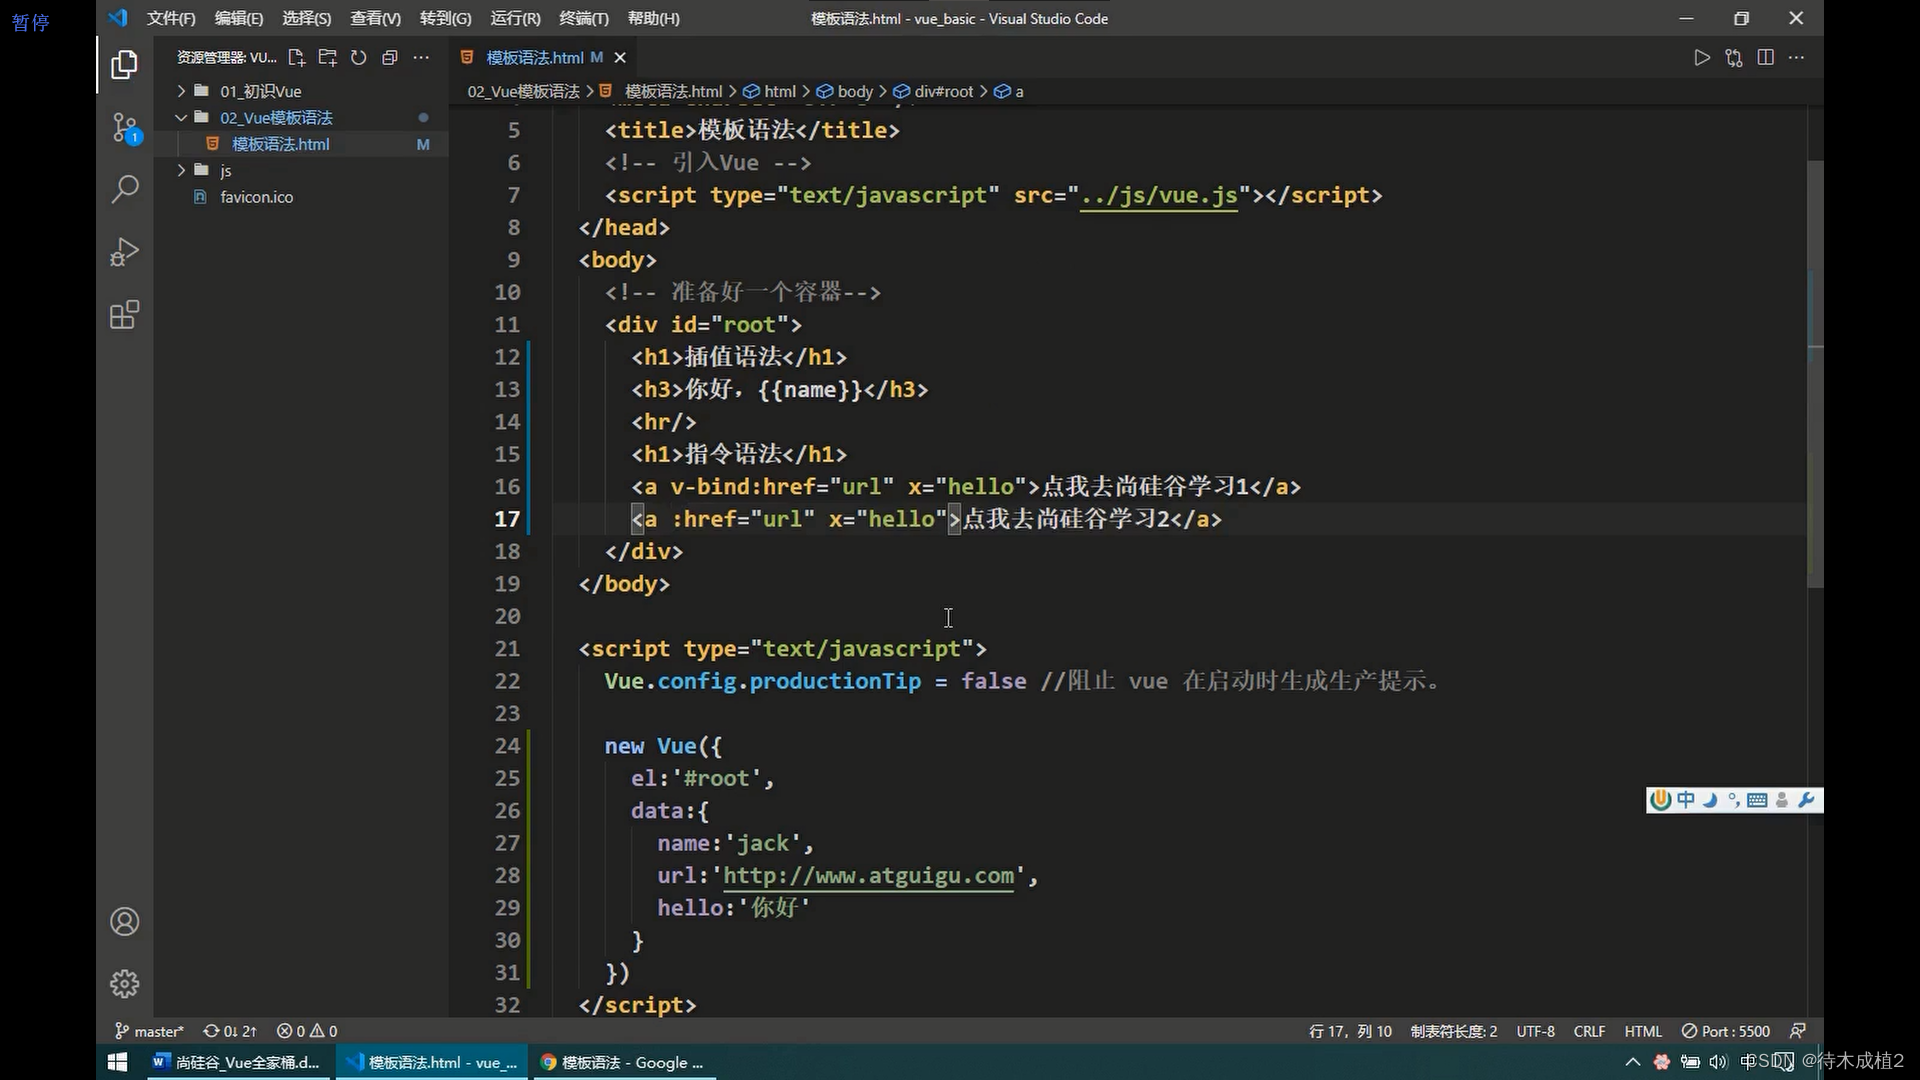Open changes compare icon in editor toolbar
This screenshot has width=1920, height=1080.
pos(1733,58)
